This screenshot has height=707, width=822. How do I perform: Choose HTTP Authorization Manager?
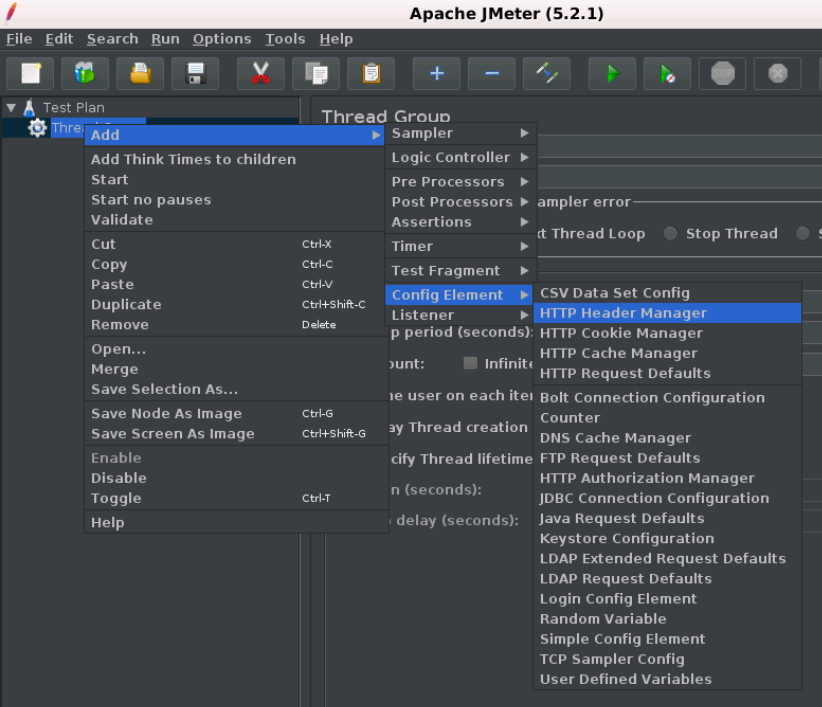[x=667, y=478]
